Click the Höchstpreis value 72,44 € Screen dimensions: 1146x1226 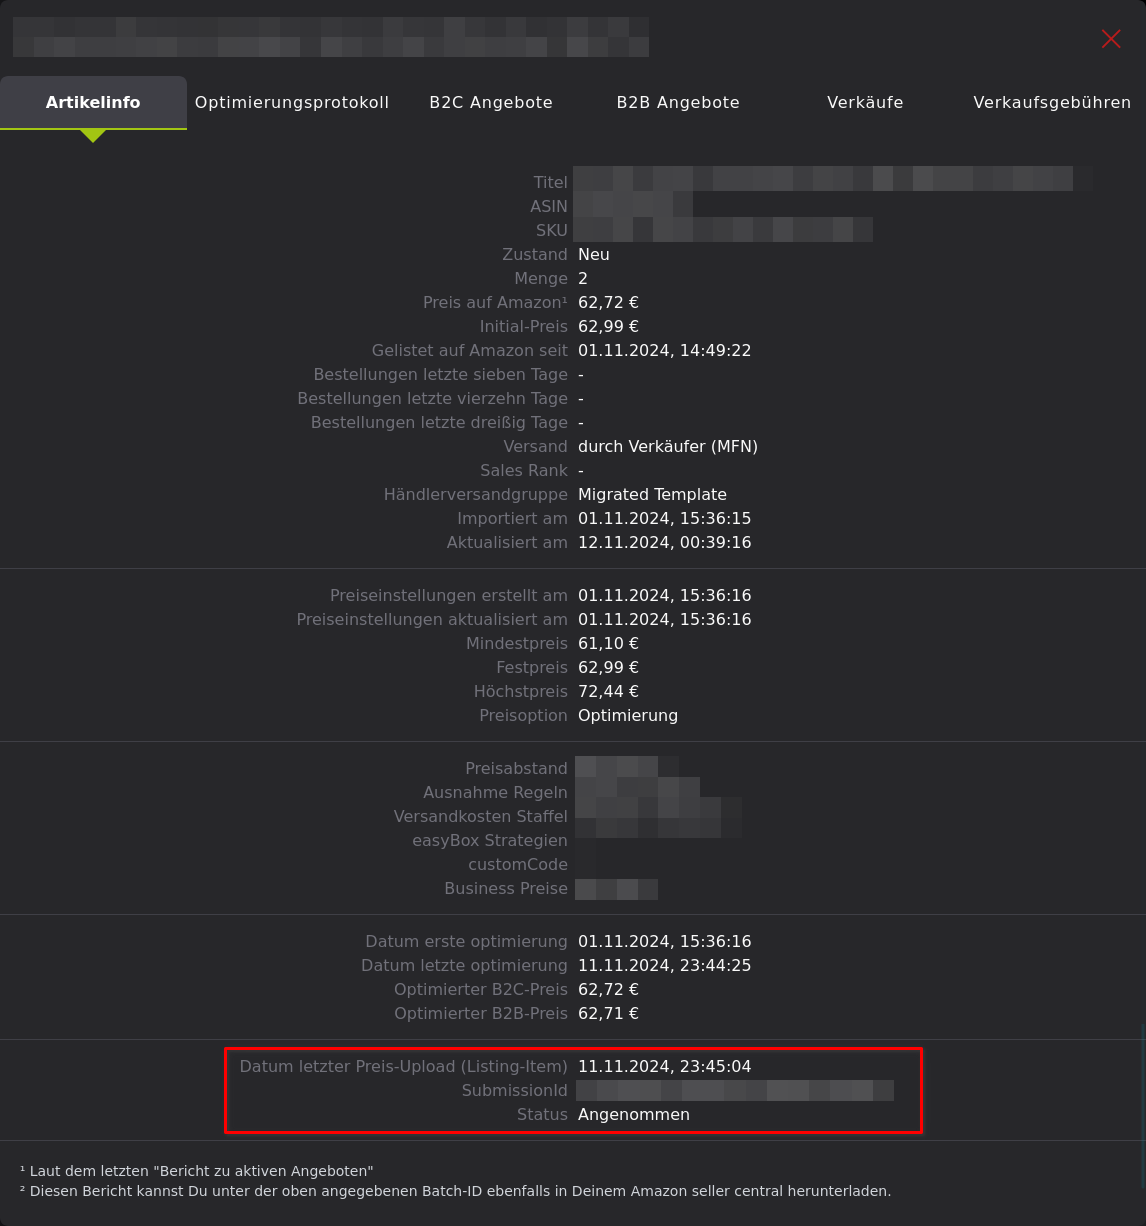tap(608, 691)
